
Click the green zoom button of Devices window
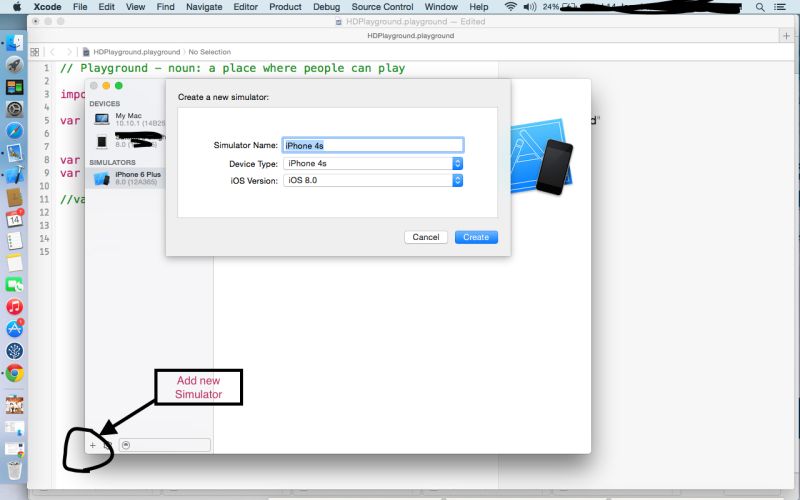point(119,86)
